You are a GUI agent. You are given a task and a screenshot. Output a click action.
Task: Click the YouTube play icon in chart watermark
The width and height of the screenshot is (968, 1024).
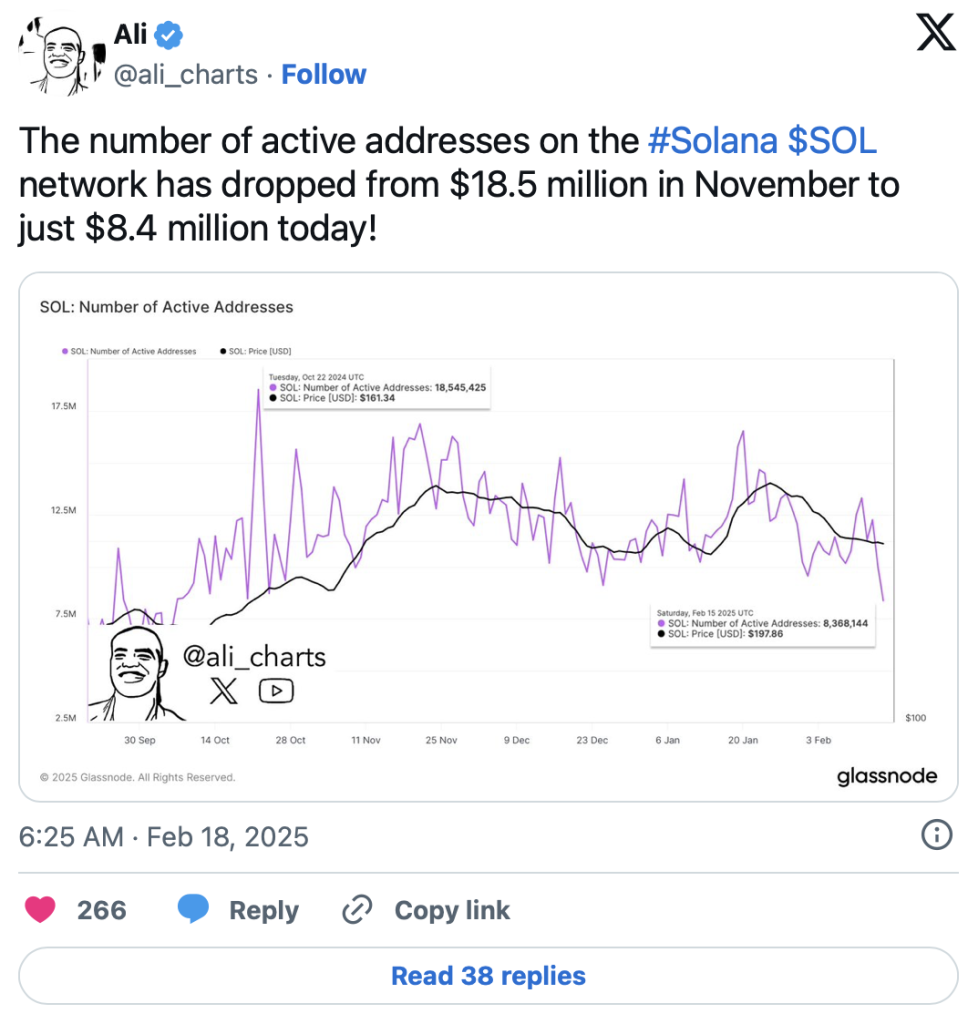[276, 691]
